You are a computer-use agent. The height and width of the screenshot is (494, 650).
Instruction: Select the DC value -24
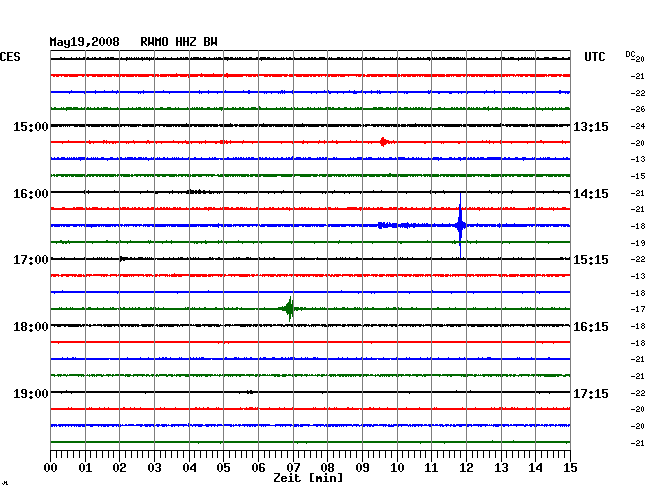pyautogui.click(x=638, y=126)
